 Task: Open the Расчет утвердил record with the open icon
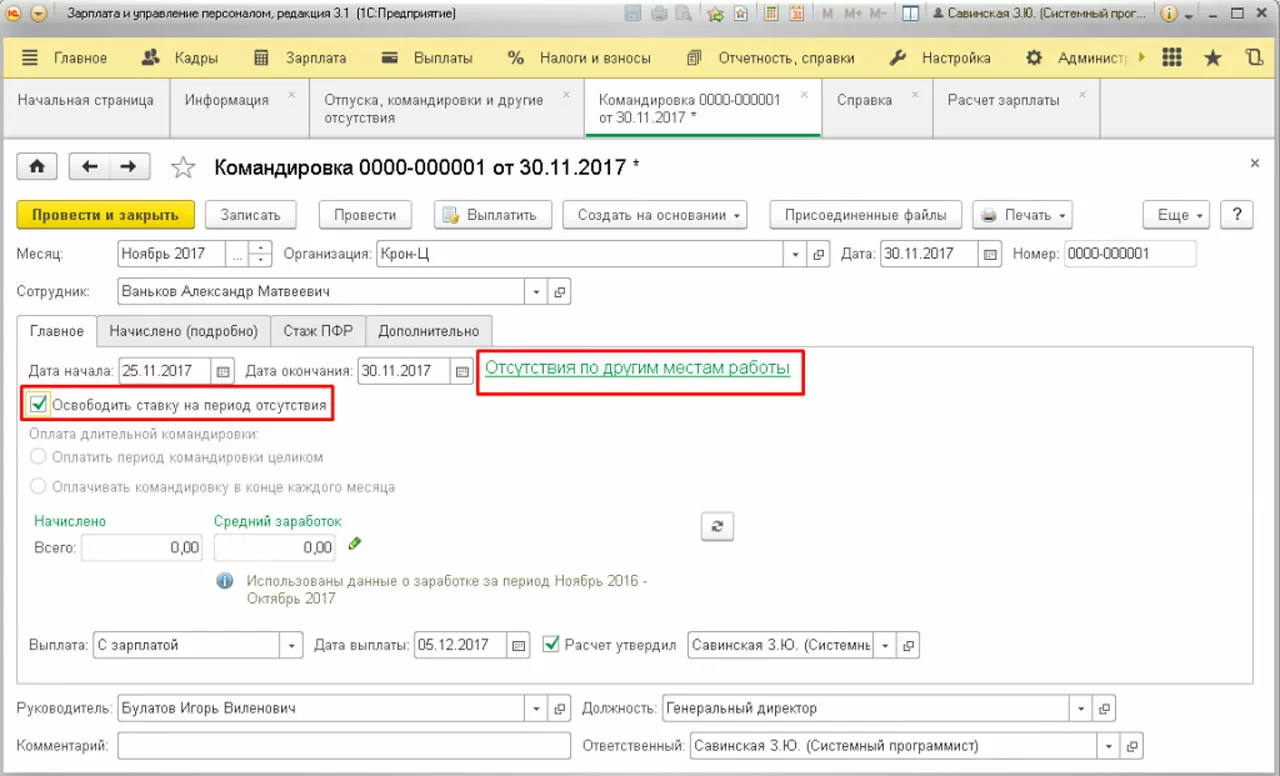(x=908, y=645)
